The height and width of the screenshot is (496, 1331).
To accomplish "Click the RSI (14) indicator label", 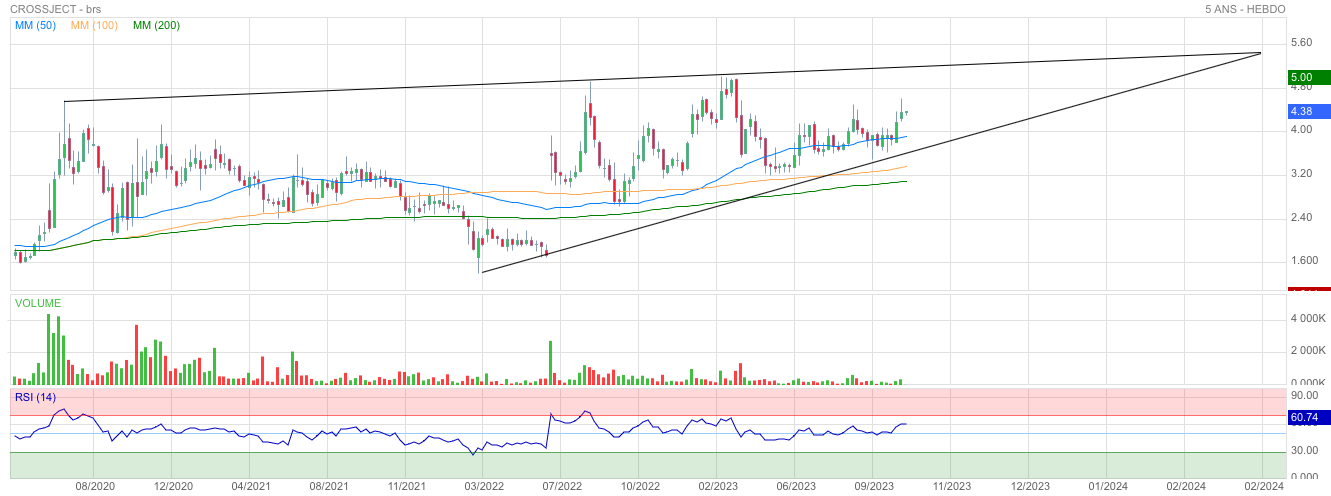I will coord(37,397).
